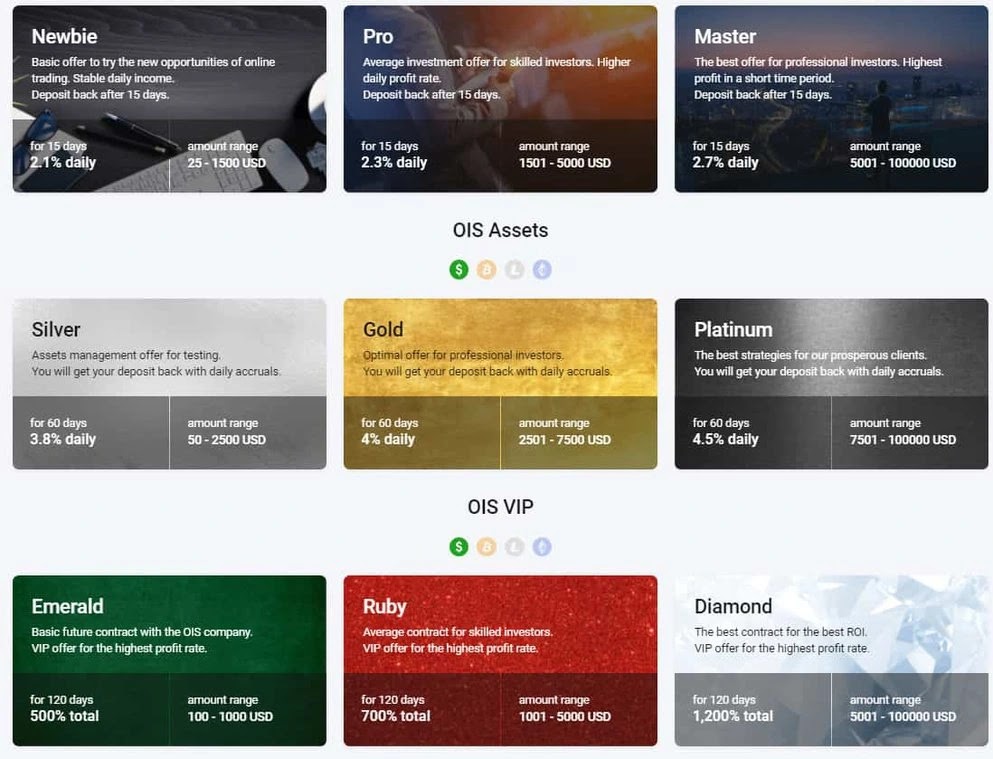Pick the Emerald VIP contract card
993x759 pixels.
tap(170, 660)
